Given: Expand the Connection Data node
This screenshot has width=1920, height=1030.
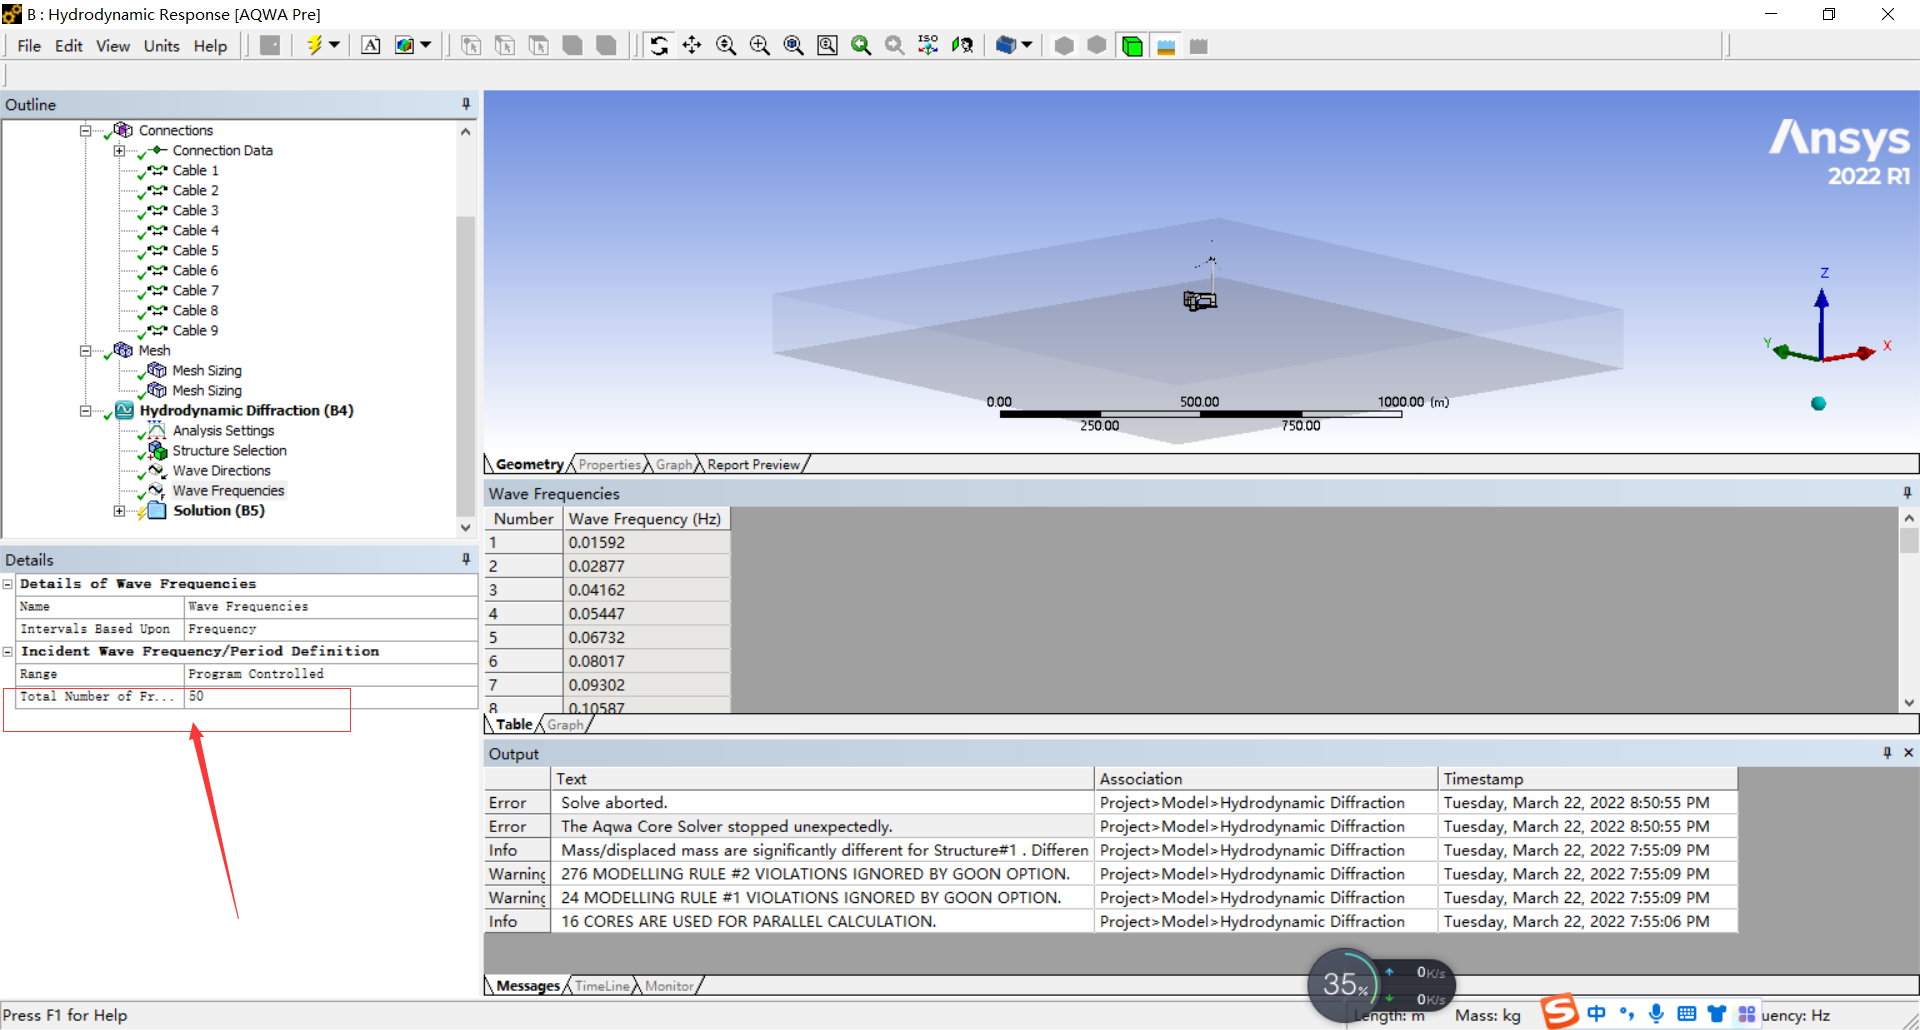Looking at the screenshot, I should 119,151.
